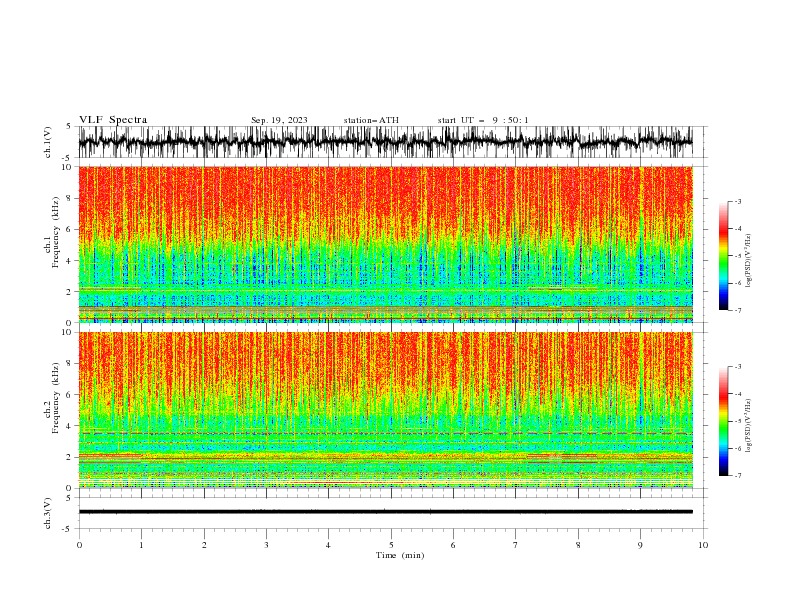Select the date "Sep. 19, 2023"
This screenshot has height=612, width=792.
click(279, 120)
